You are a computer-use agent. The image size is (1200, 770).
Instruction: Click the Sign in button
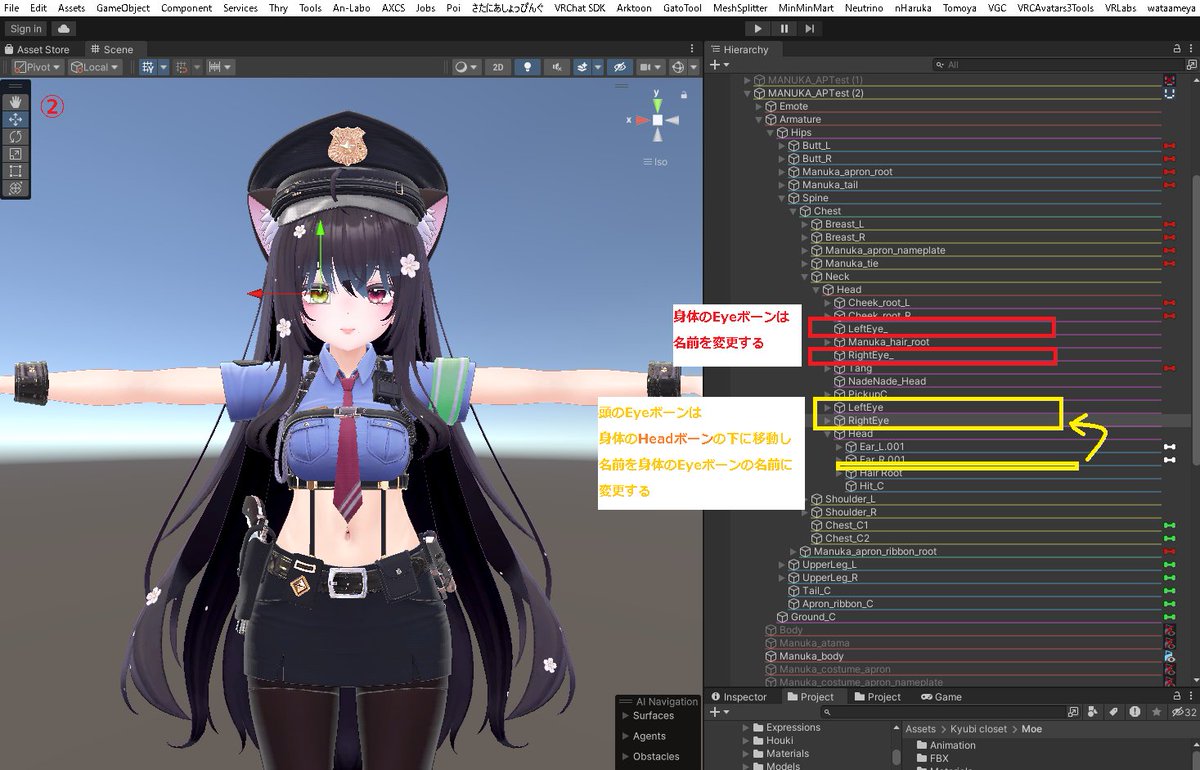point(24,28)
